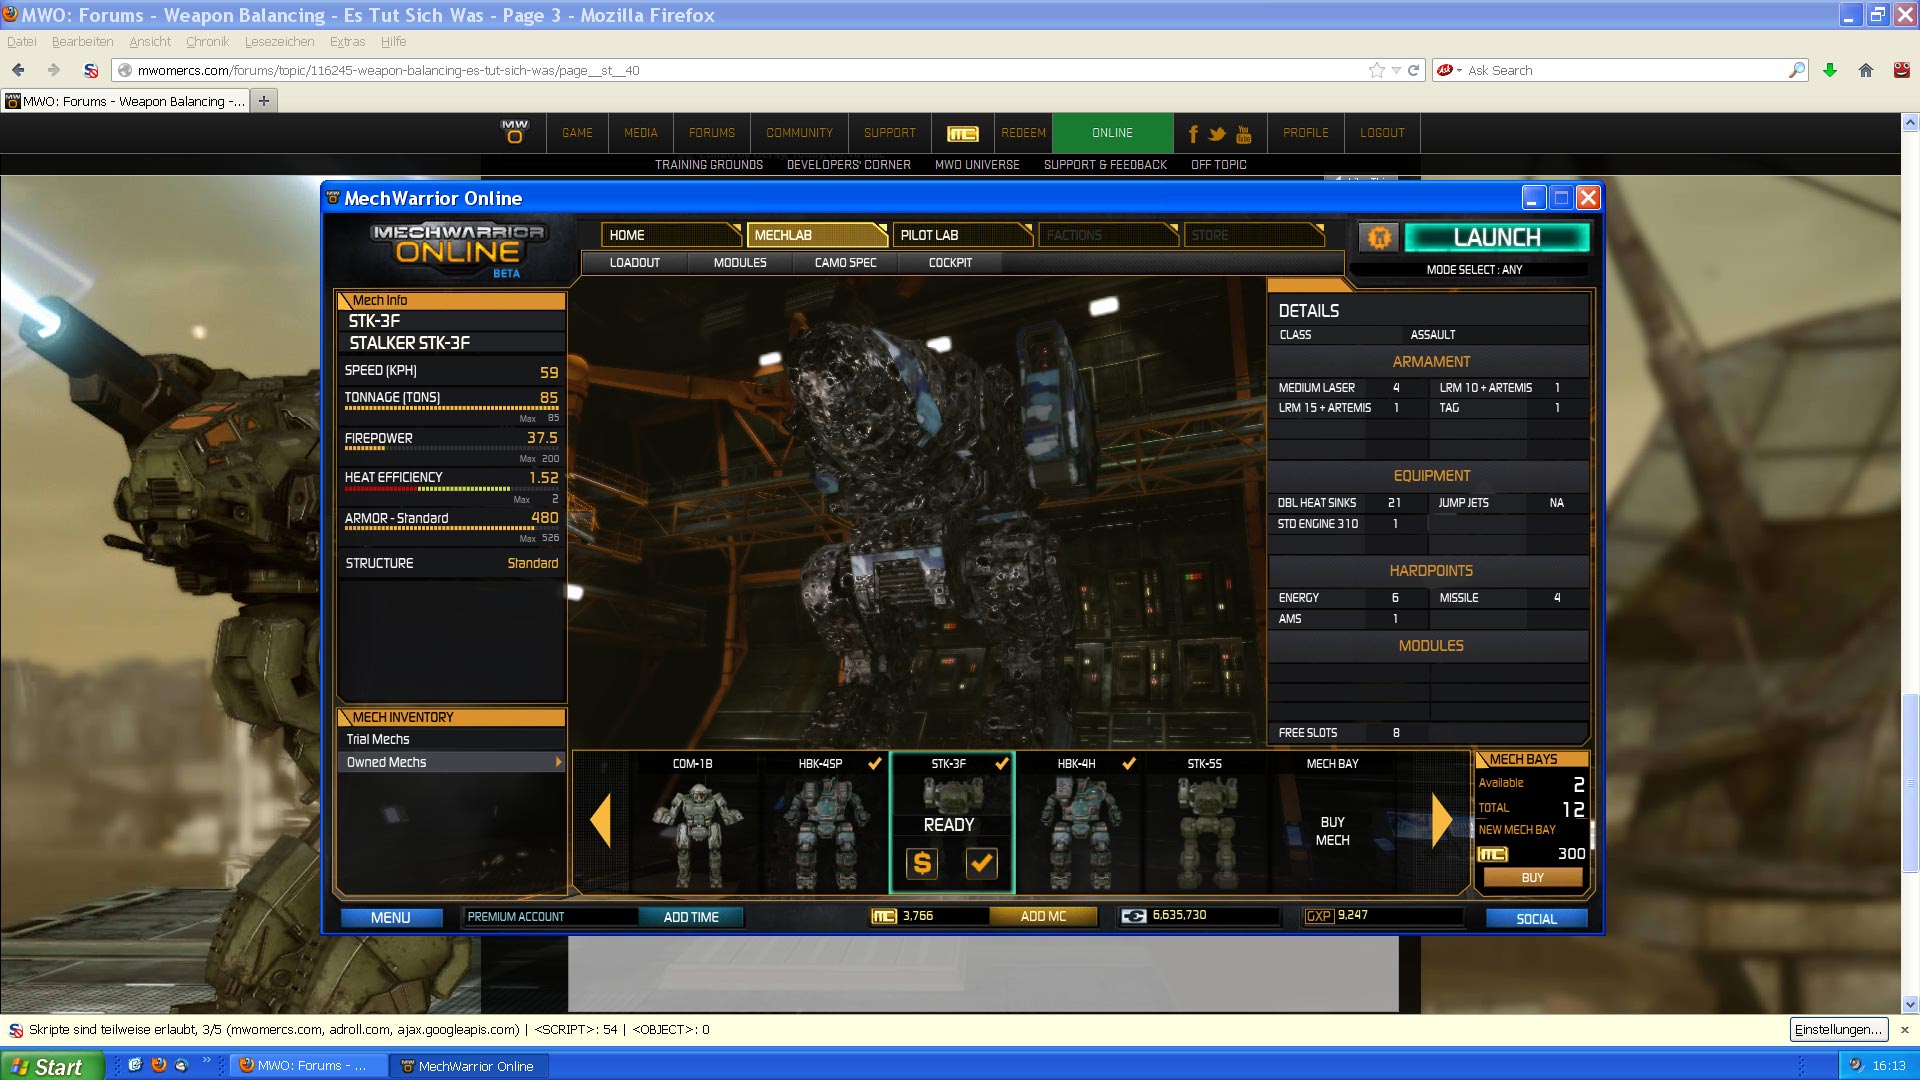Image resolution: width=1920 pixels, height=1080 pixels.
Task: Click the right arrow of mech carousel
Action: coord(1442,821)
